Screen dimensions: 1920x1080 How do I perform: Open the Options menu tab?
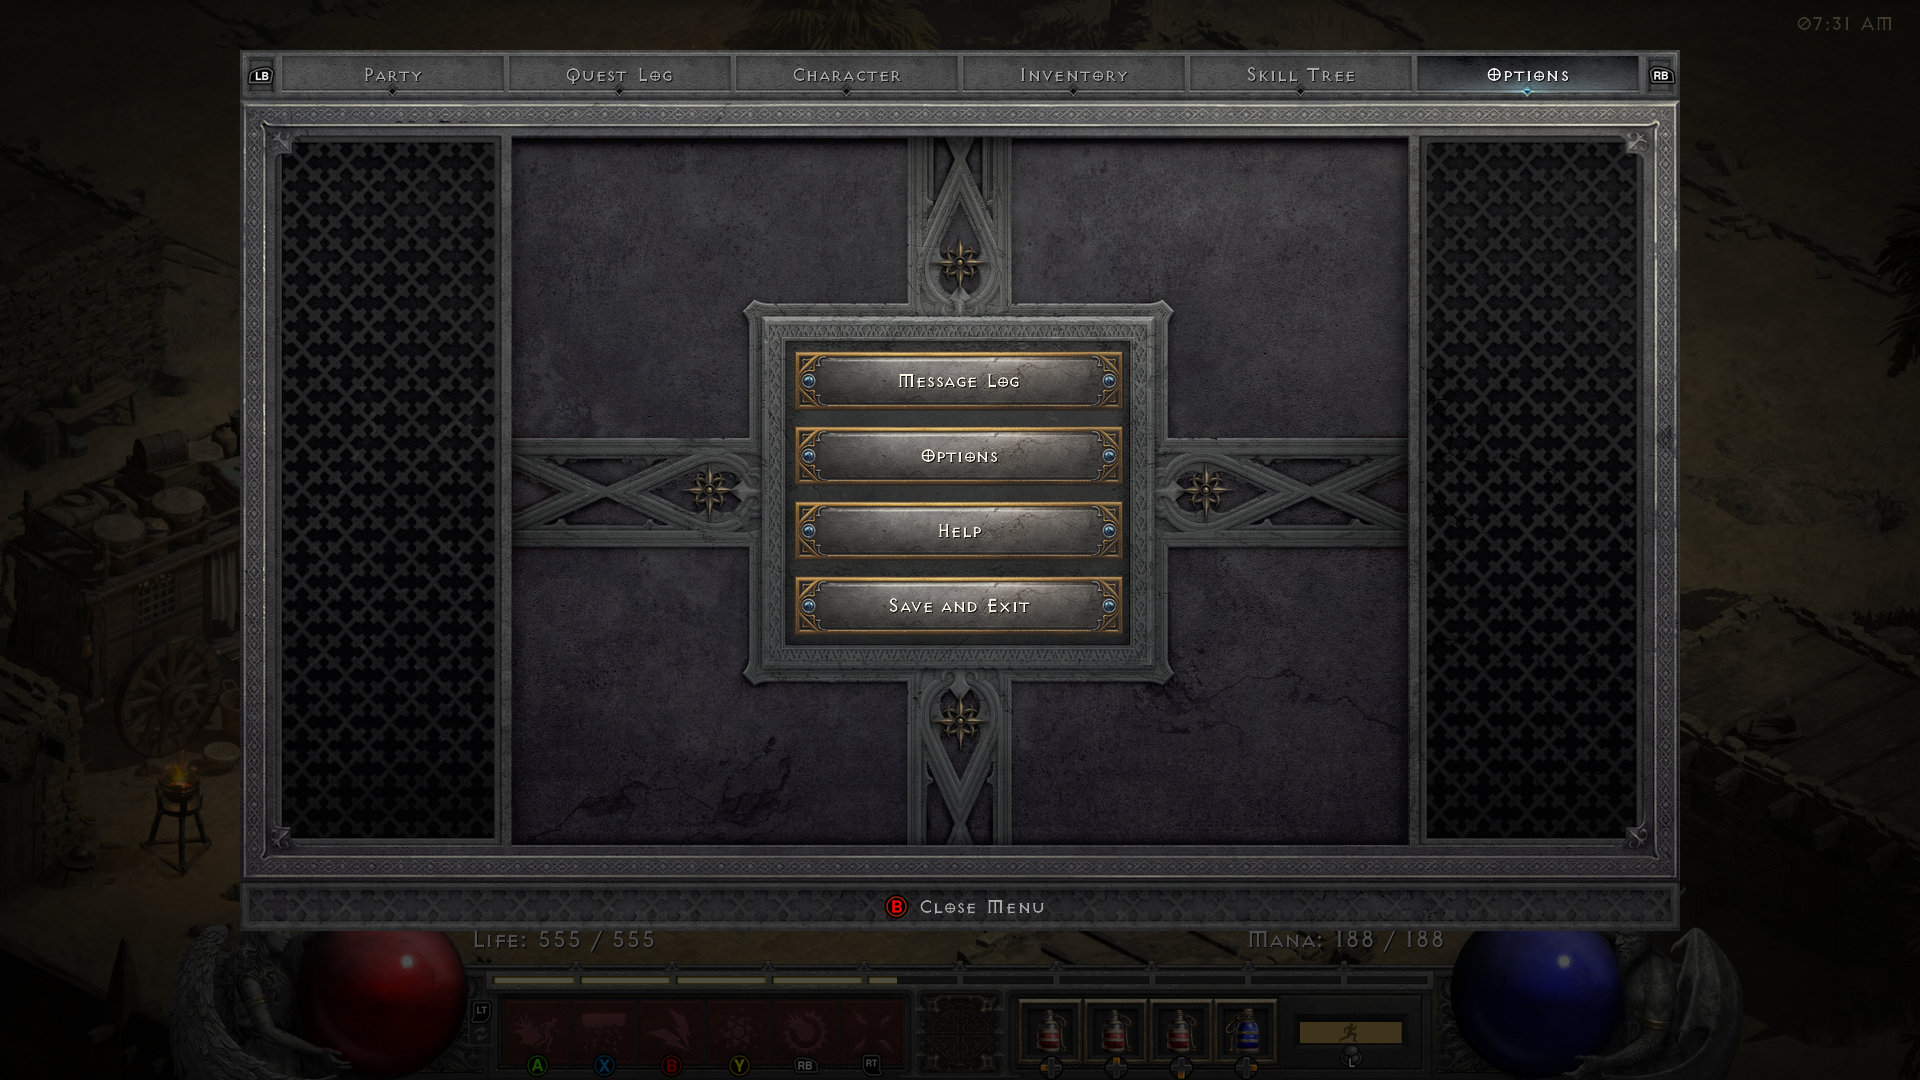coord(1526,75)
